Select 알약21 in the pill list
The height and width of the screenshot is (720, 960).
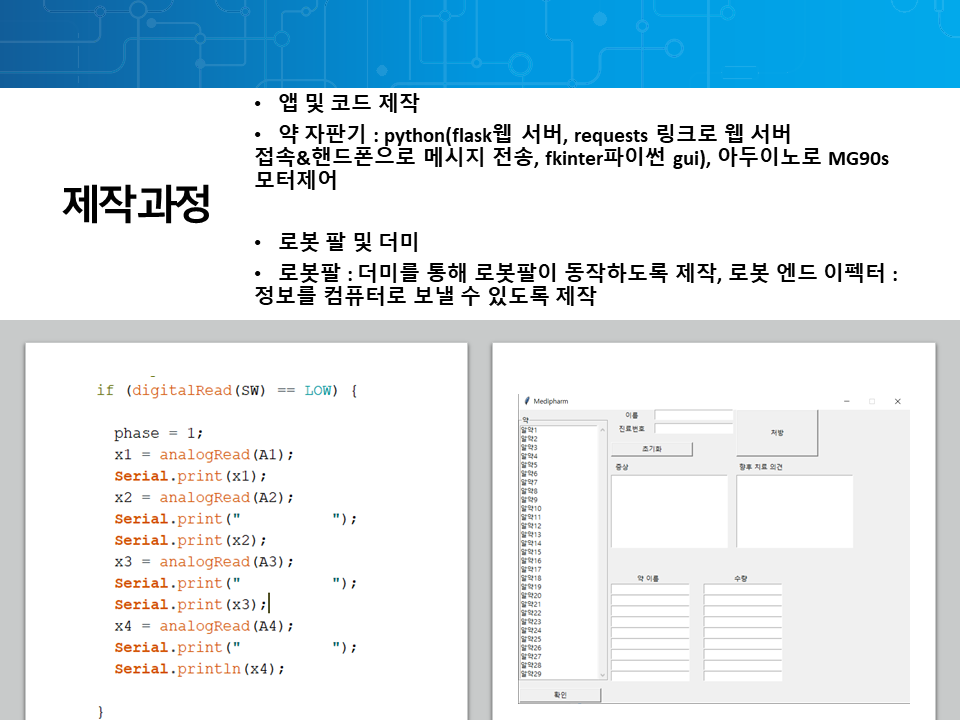[x=531, y=604]
